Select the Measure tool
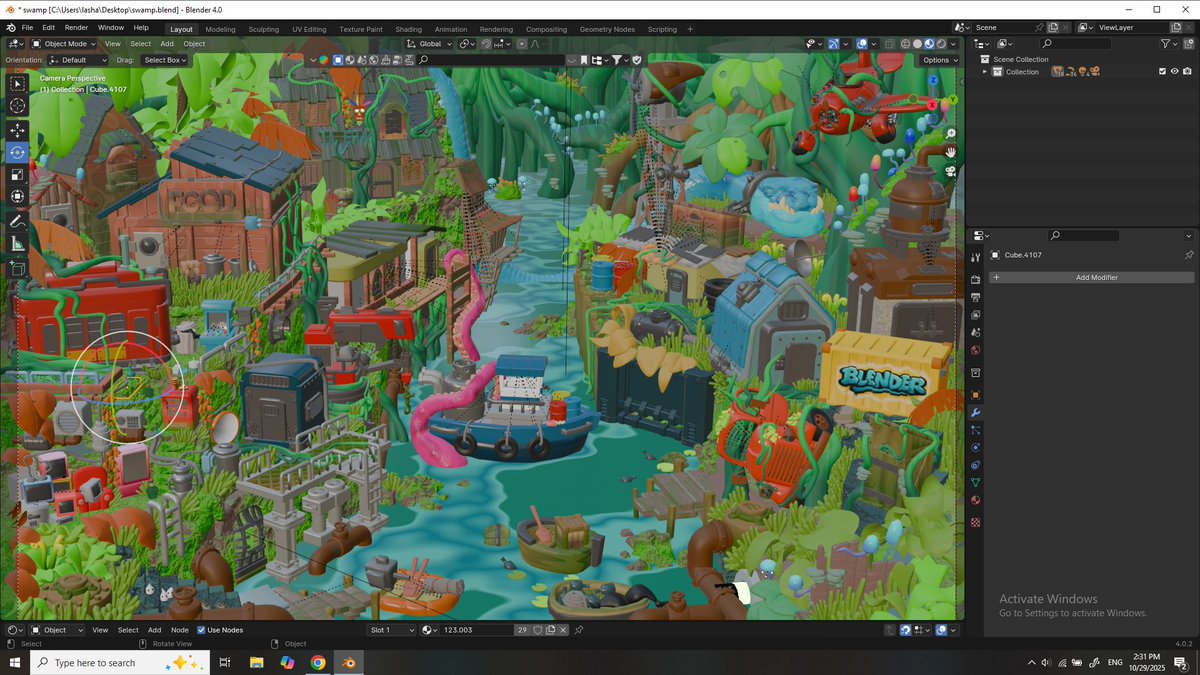Image resolution: width=1200 pixels, height=675 pixels. point(17,243)
